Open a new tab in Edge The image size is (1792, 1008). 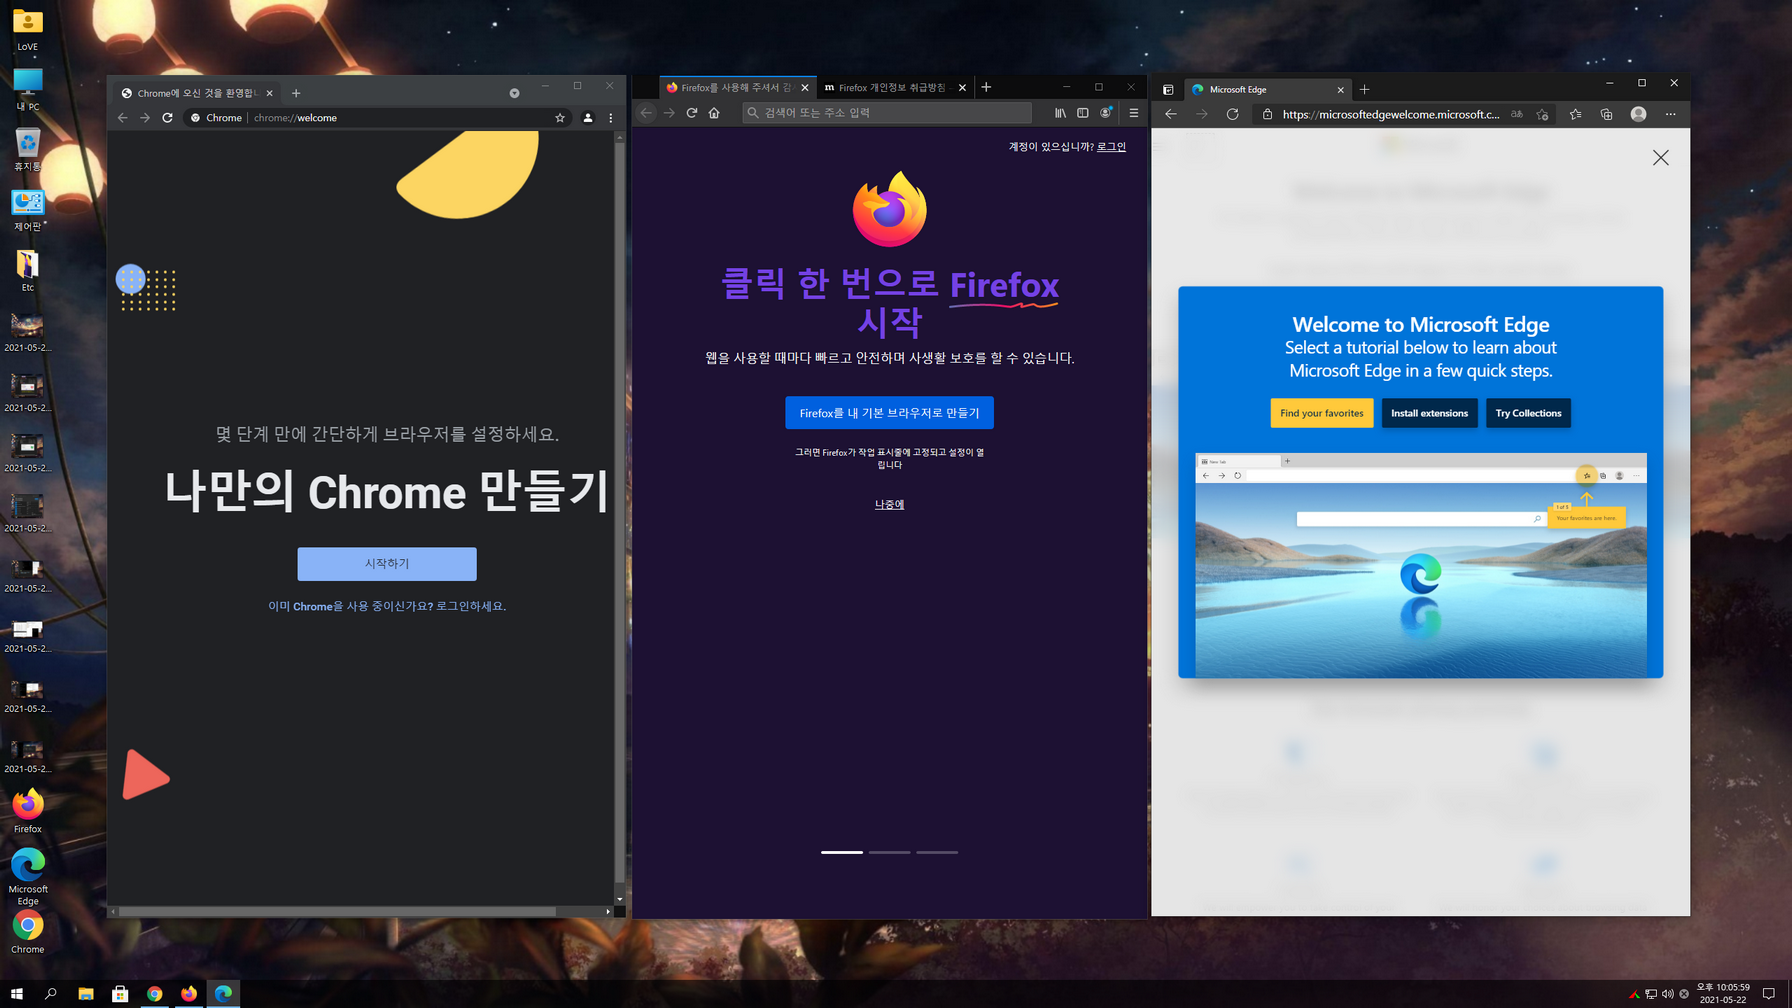click(1365, 90)
